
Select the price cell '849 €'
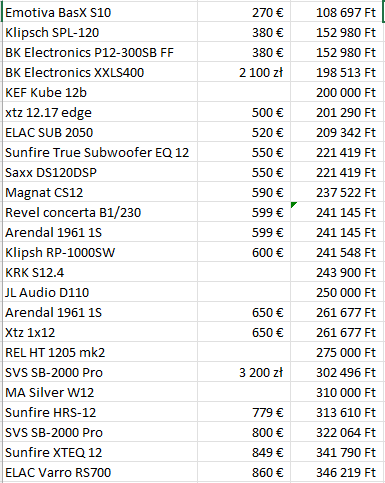tap(244, 452)
